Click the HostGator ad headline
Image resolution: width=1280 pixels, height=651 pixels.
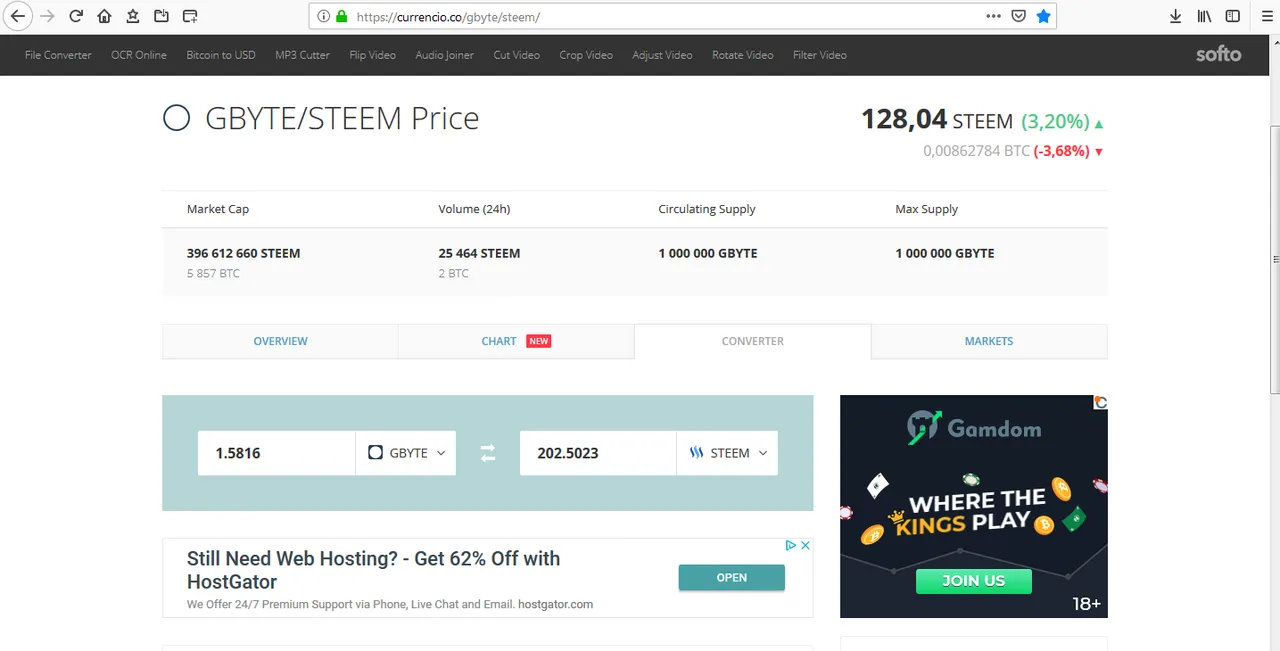373,570
